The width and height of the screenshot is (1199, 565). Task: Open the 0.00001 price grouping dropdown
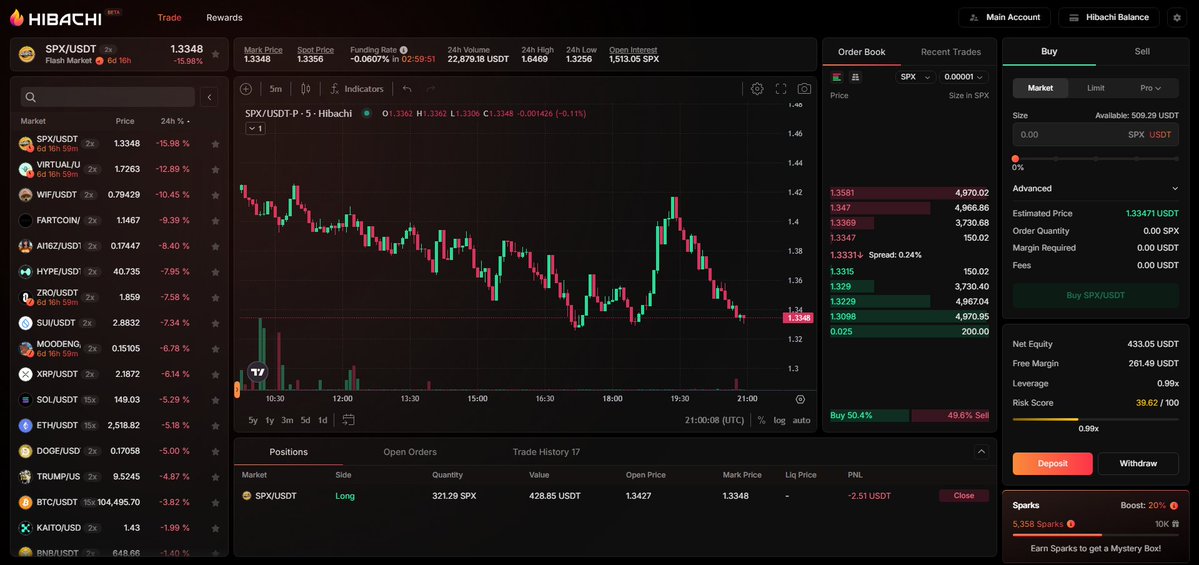click(x=963, y=77)
